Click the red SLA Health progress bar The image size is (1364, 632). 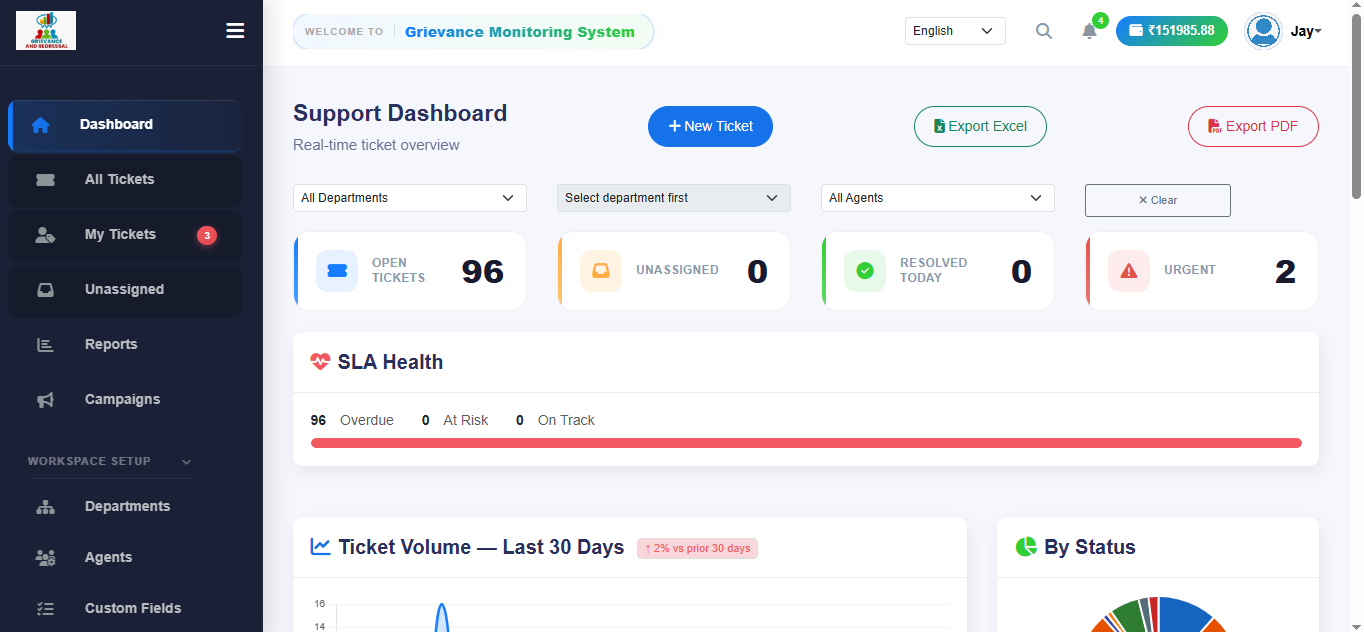click(x=806, y=443)
